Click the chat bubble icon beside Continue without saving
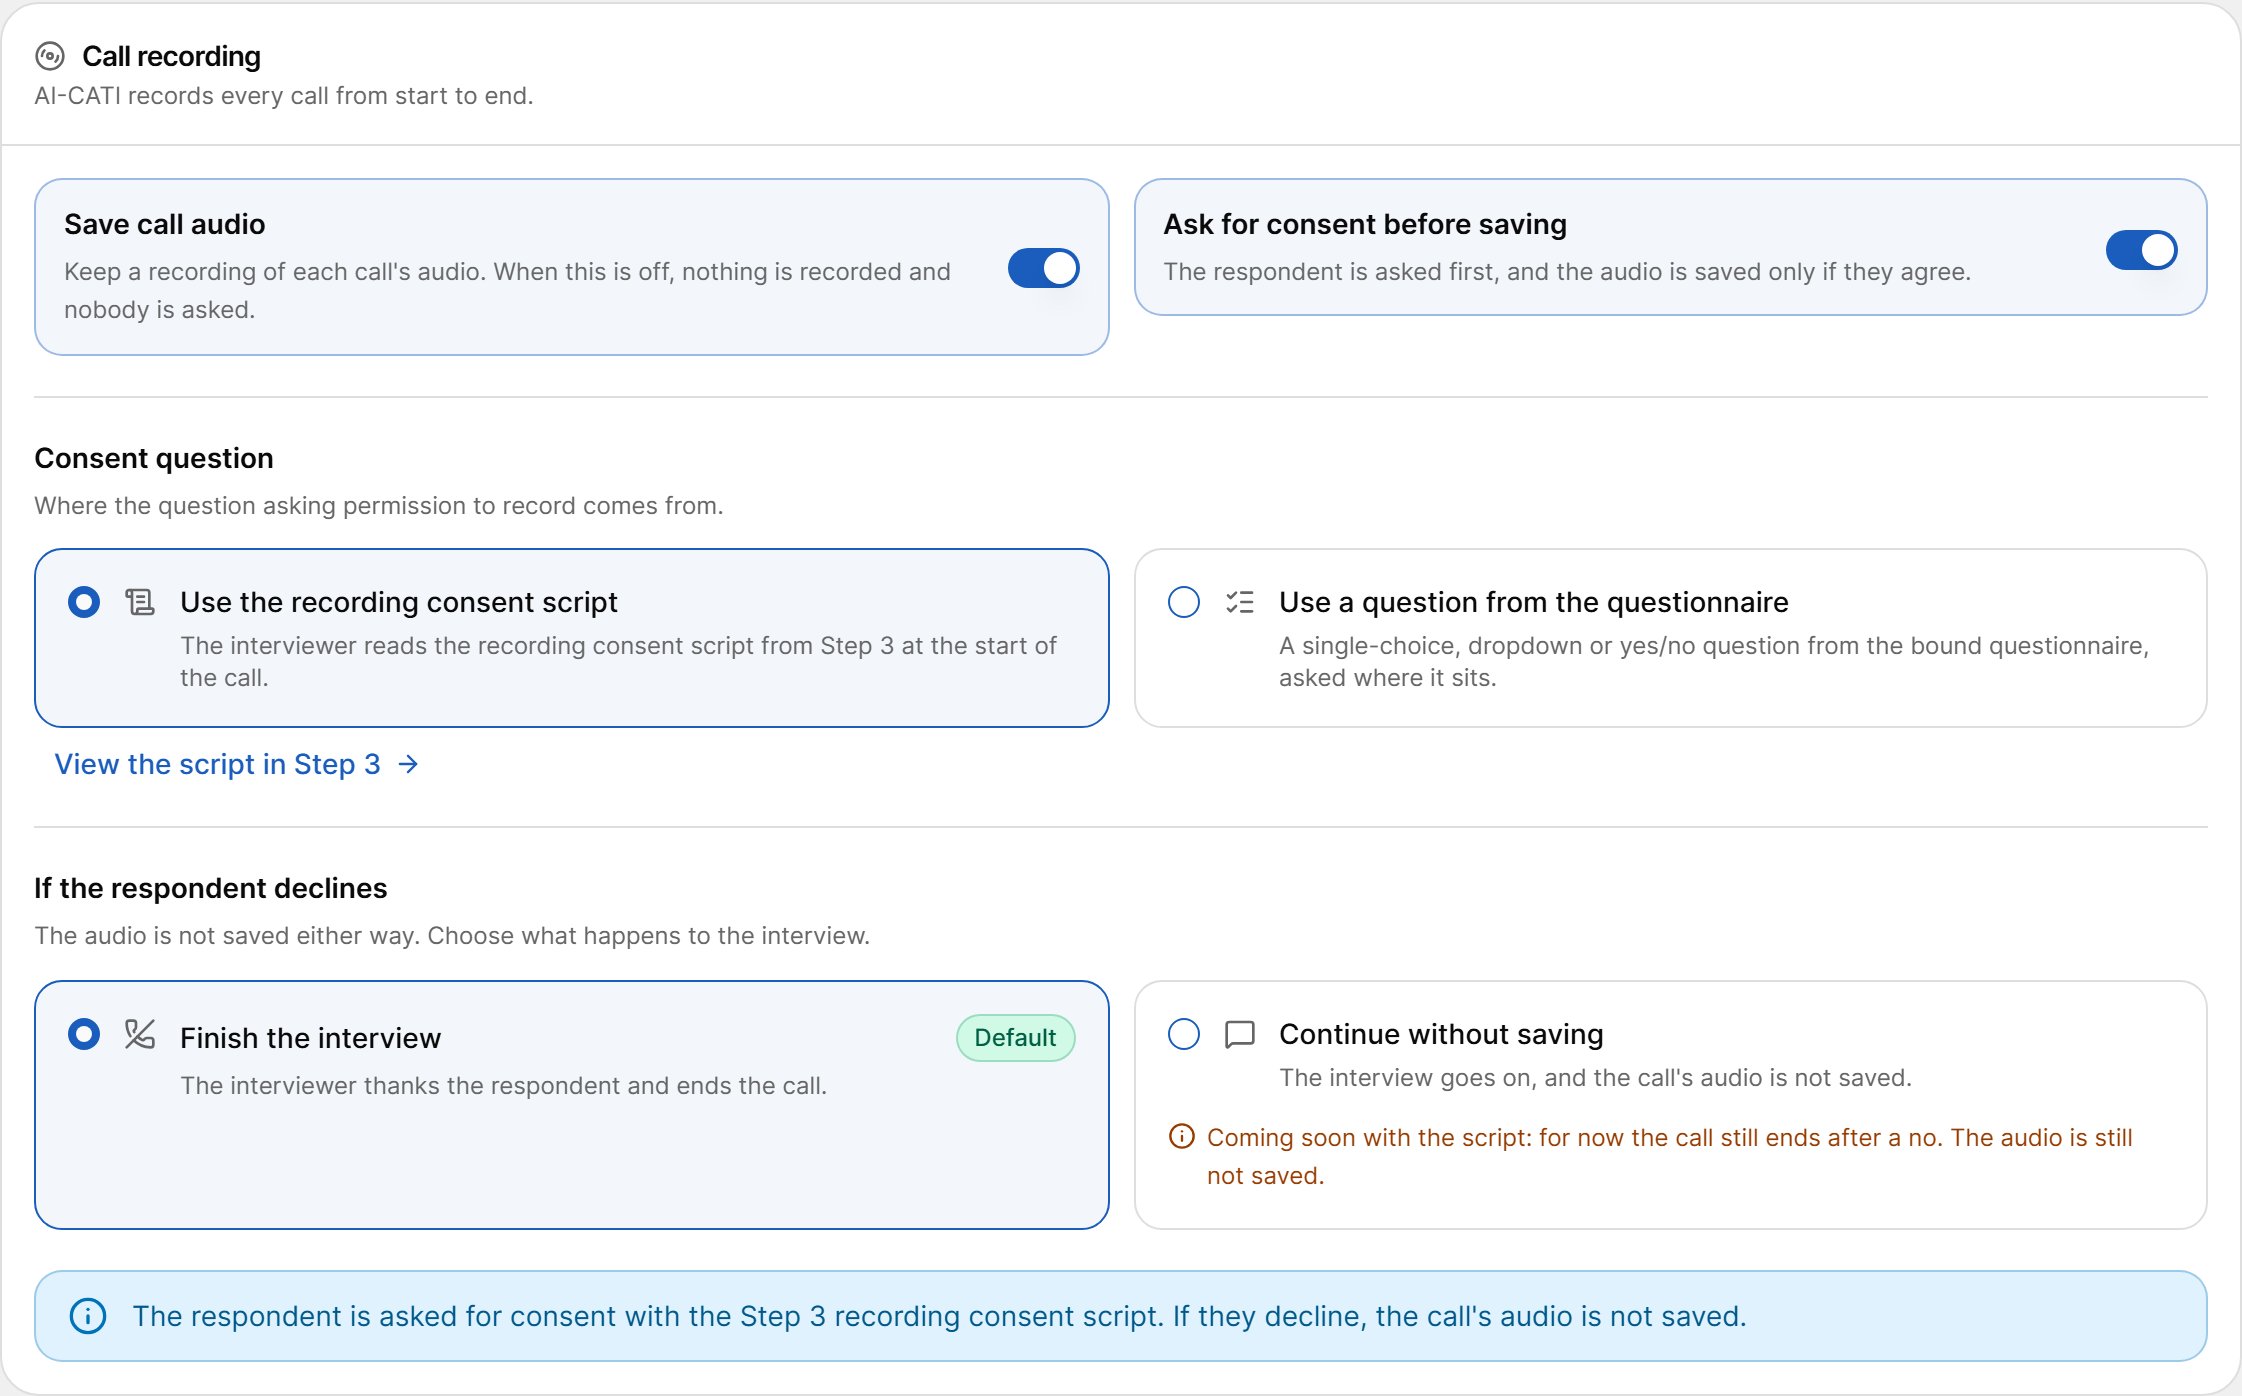 (1240, 1034)
